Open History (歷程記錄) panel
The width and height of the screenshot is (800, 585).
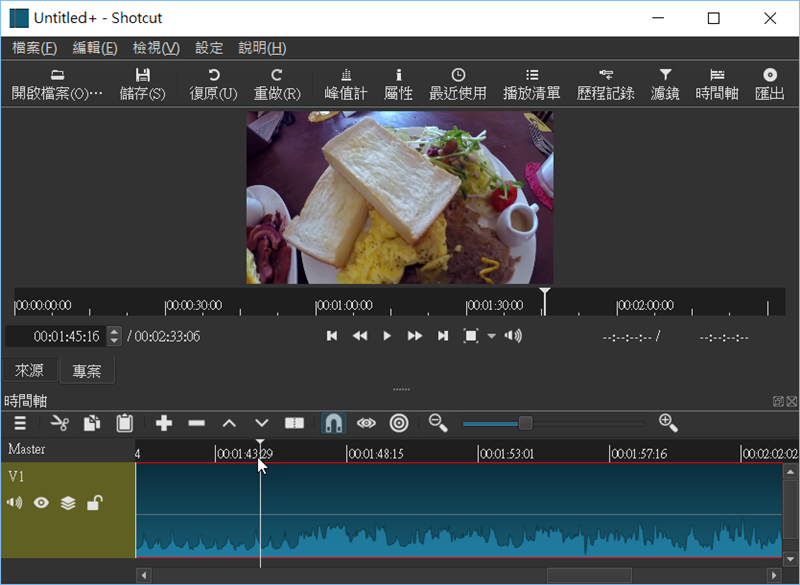(x=605, y=84)
